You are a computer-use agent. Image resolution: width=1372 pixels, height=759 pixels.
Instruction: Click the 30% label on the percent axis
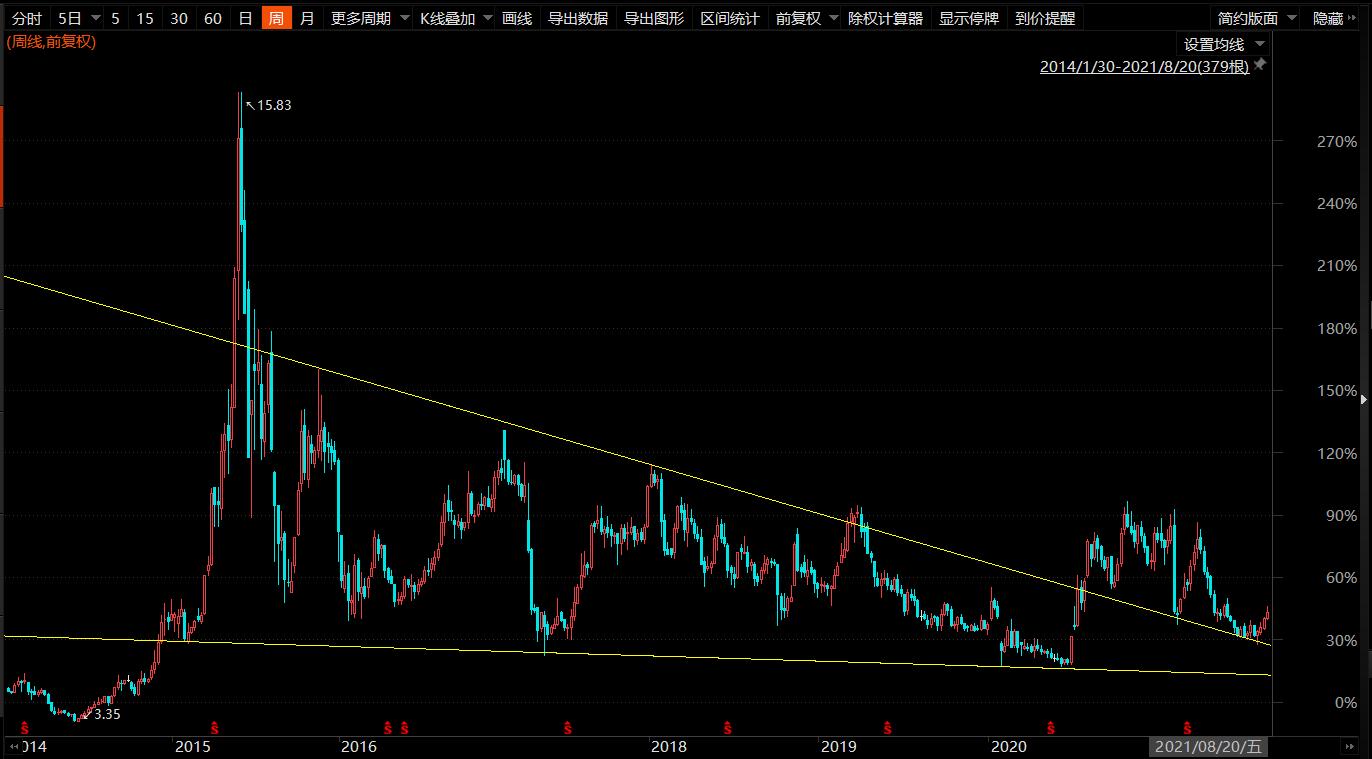pyautogui.click(x=1342, y=640)
